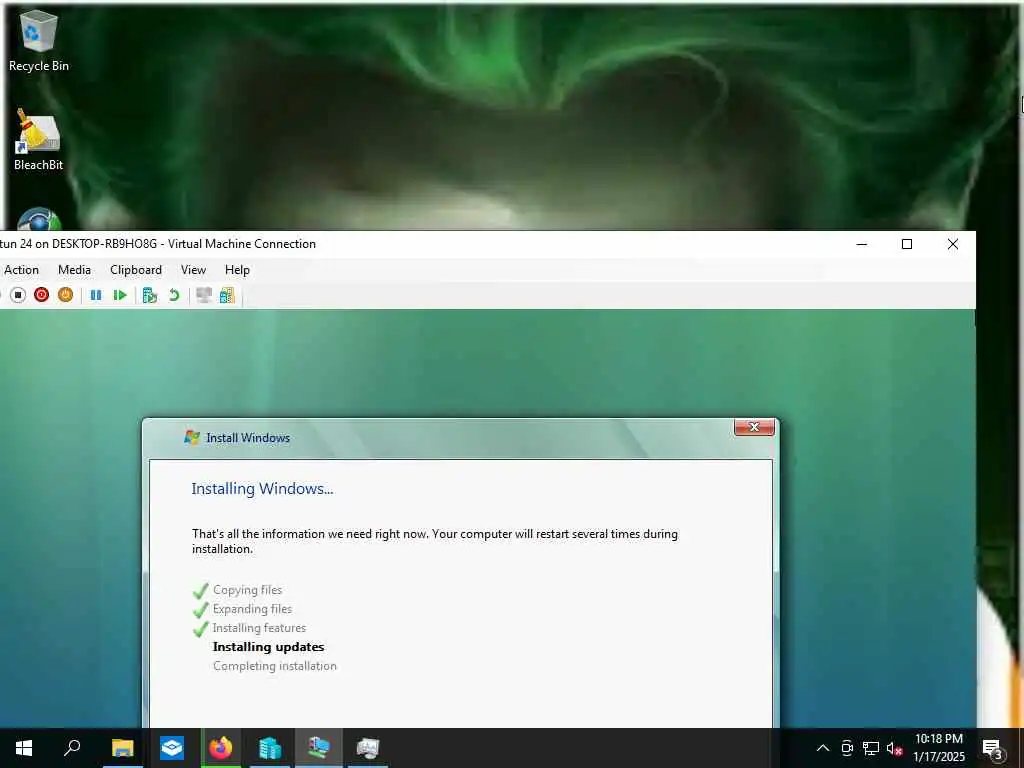Pause the virtual machine from toolbar
Viewport: 1024px width, 768px height.
click(96, 295)
